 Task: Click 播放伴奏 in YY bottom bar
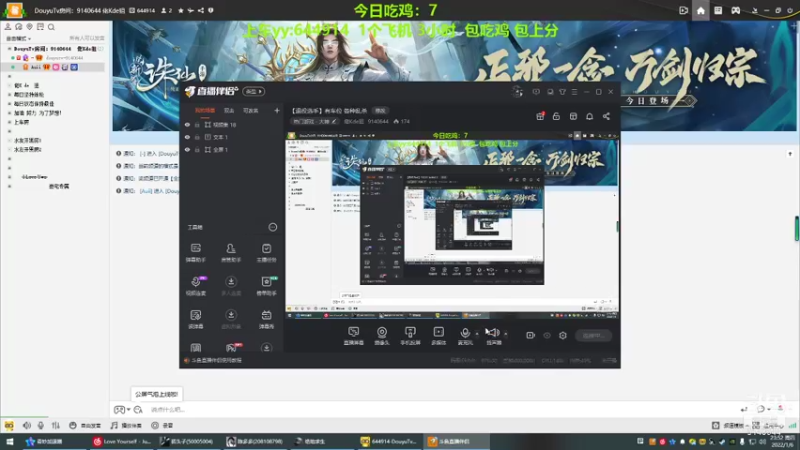126,425
